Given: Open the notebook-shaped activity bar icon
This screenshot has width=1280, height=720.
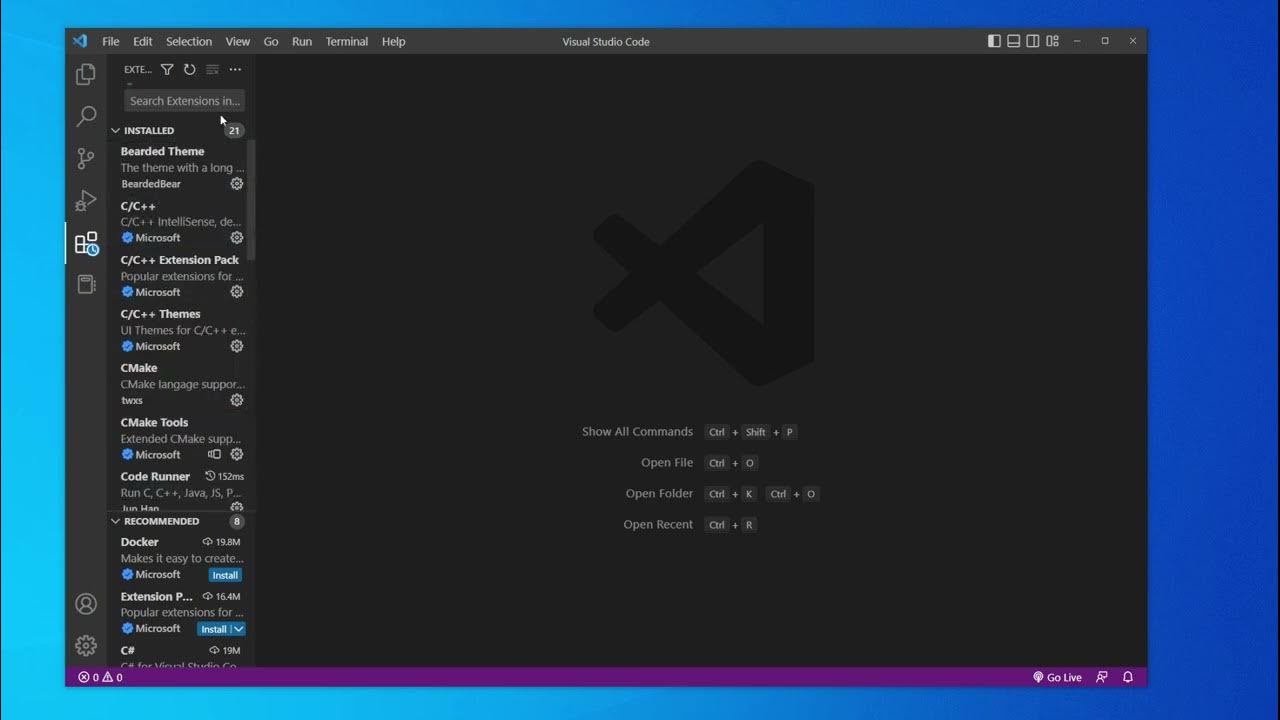Looking at the screenshot, I should click(x=86, y=285).
